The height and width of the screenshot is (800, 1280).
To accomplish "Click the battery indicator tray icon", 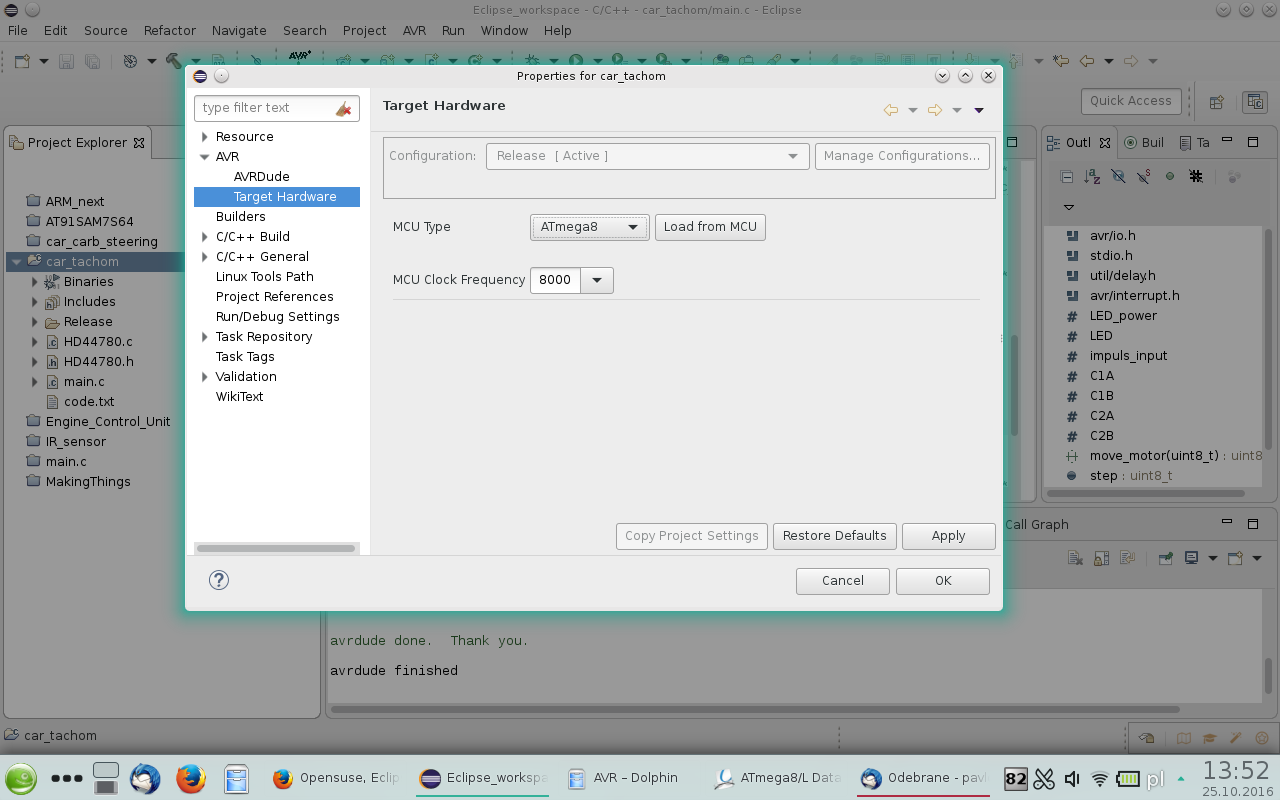I will [x=1128, y=779].
